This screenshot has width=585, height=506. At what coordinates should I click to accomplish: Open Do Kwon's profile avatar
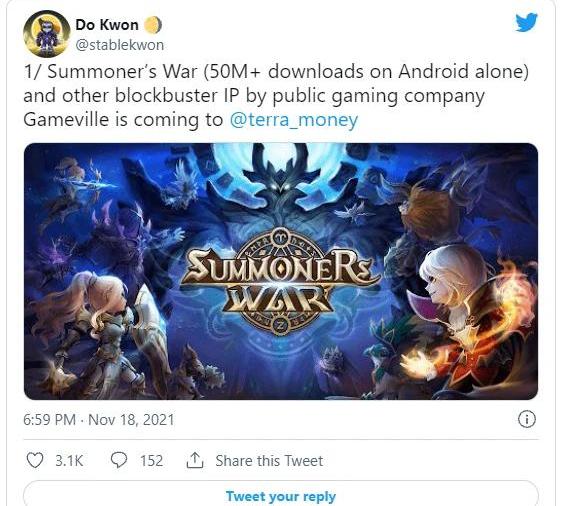pyautogui.click(x=47, y=34)
